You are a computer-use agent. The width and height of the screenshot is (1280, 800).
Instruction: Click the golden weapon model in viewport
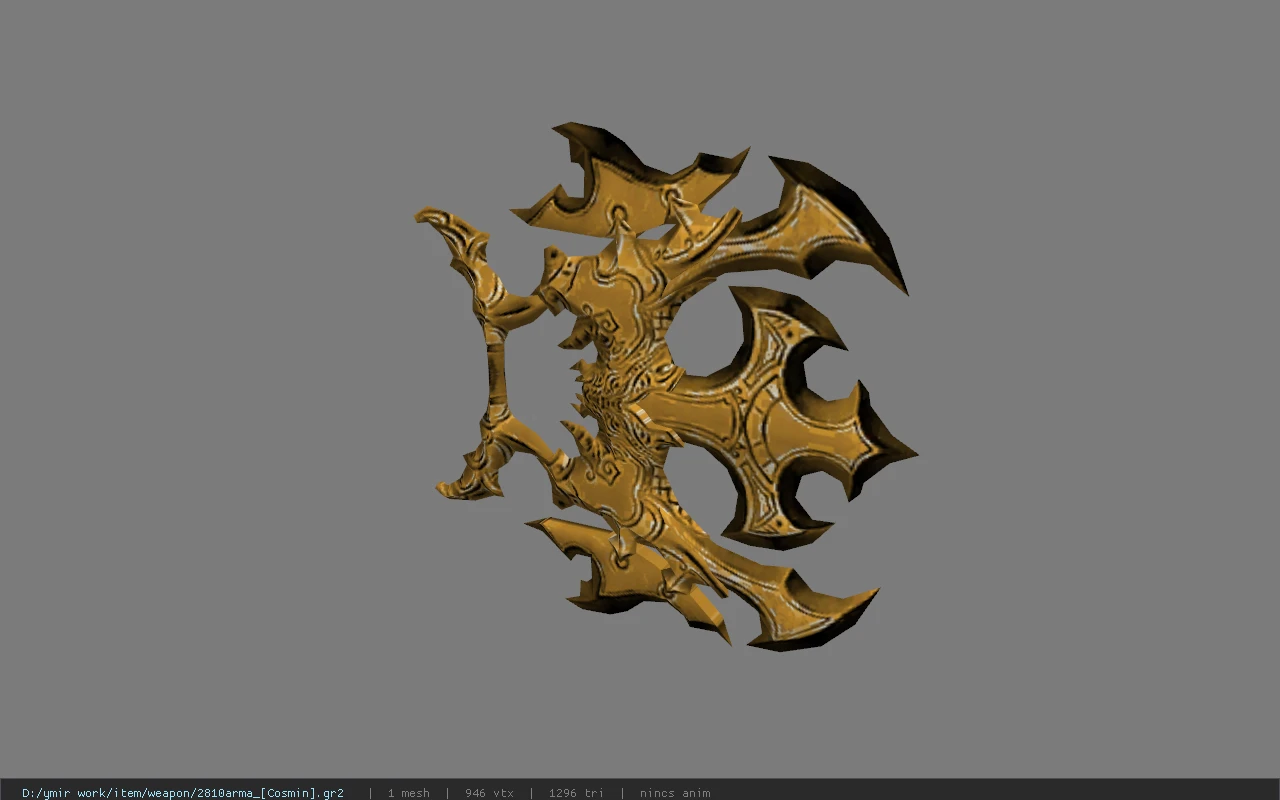coord(665,387)
